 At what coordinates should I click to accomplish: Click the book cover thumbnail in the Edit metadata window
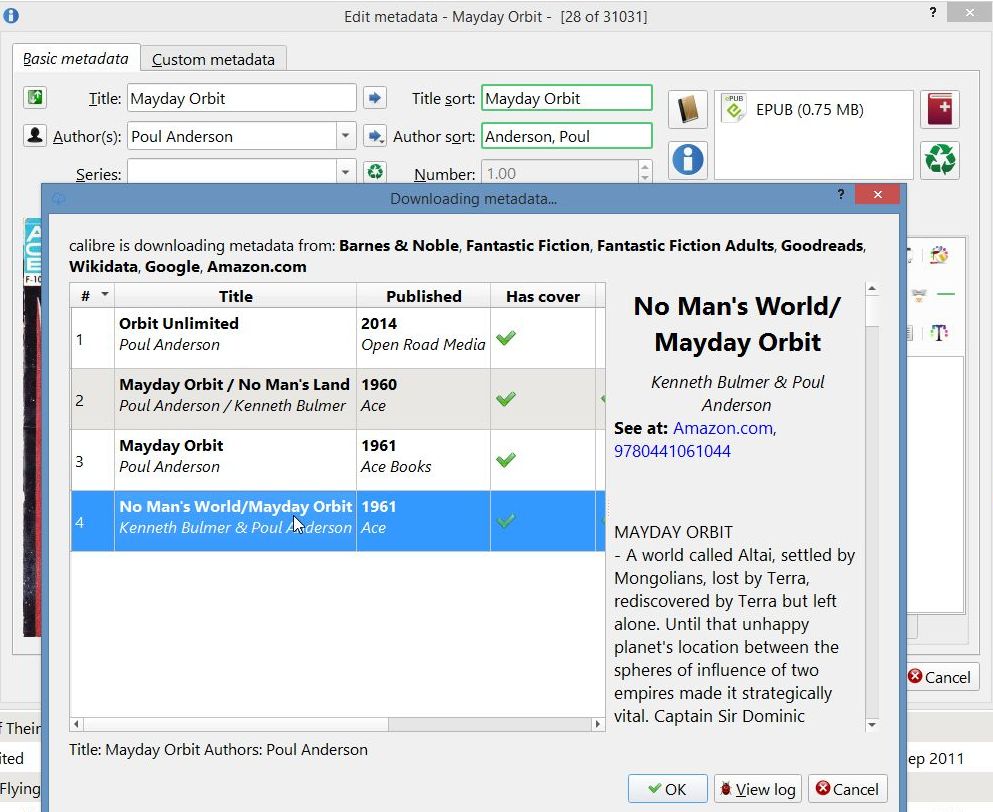tap(32, 426)
